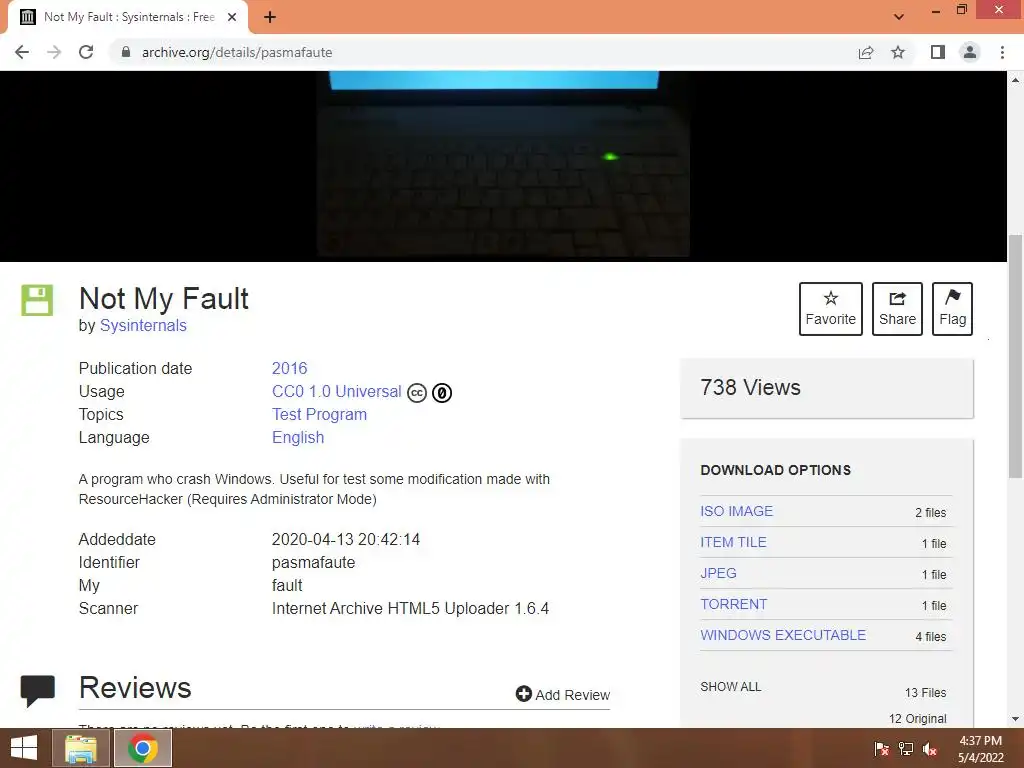Favorite this item with star button
The image size is (1024, 768).
(x=831, y=309)
